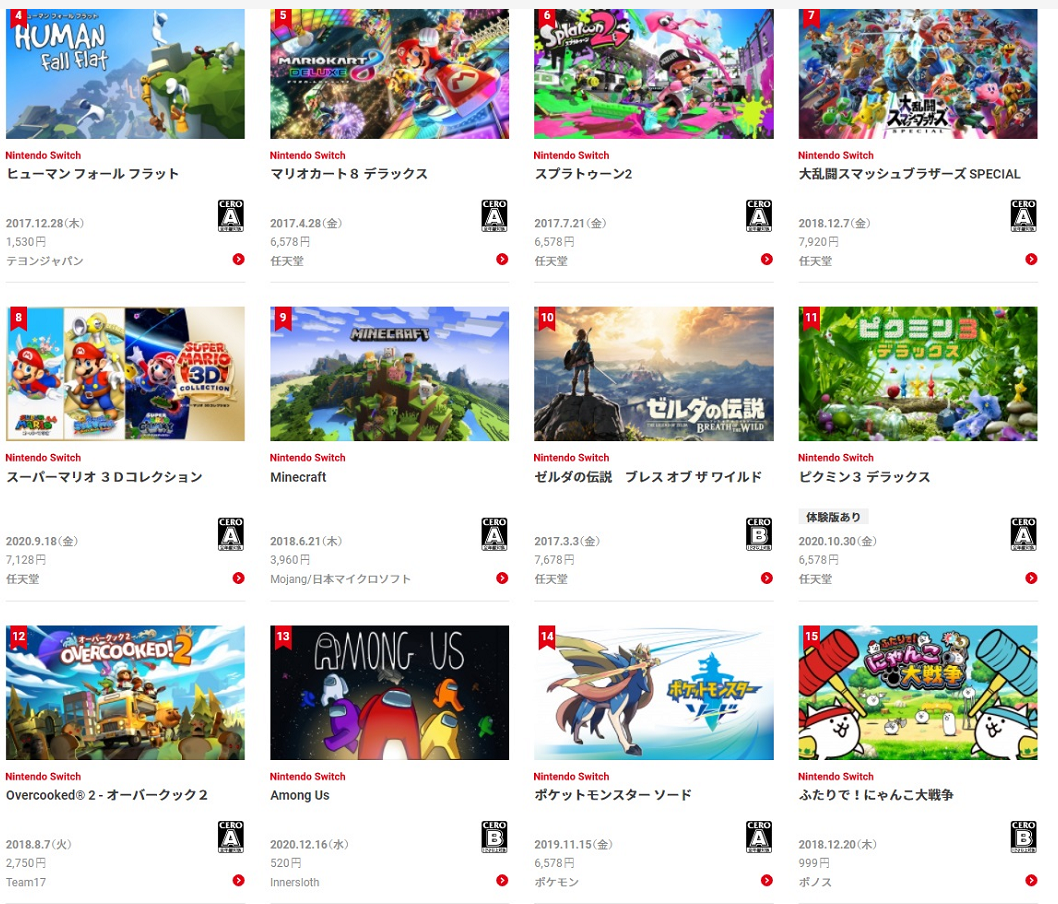
Task: Click the ゼルダの伝説 ブレス オブ ザ ワイルド title
Action: (648, 477)
